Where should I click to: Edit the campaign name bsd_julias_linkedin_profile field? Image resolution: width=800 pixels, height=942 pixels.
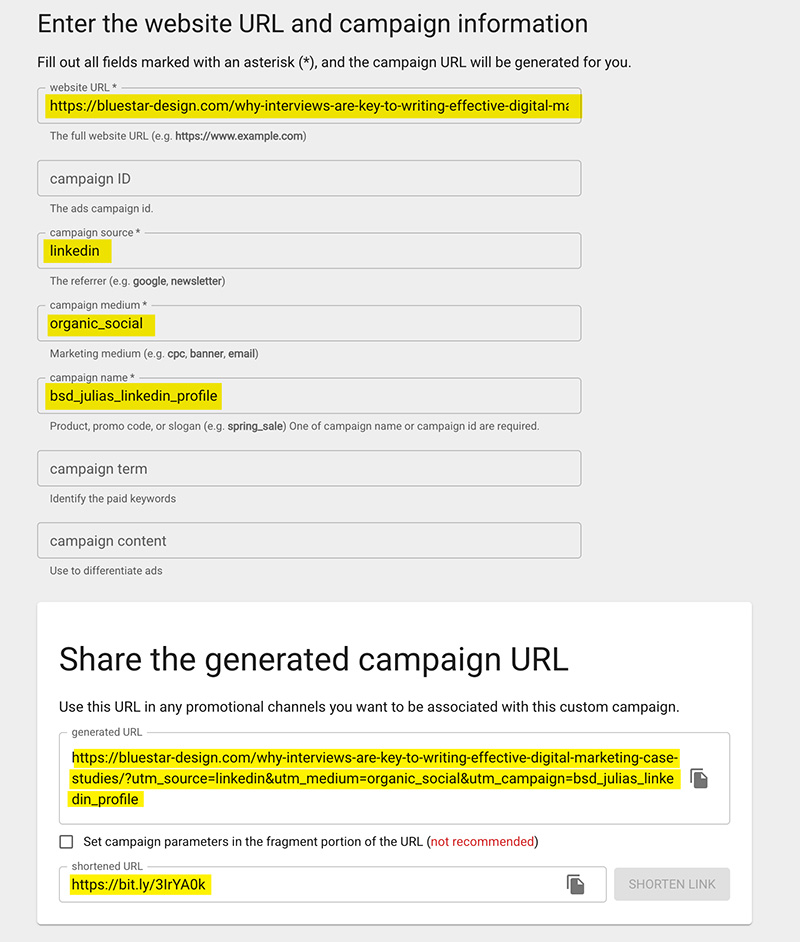309,396
